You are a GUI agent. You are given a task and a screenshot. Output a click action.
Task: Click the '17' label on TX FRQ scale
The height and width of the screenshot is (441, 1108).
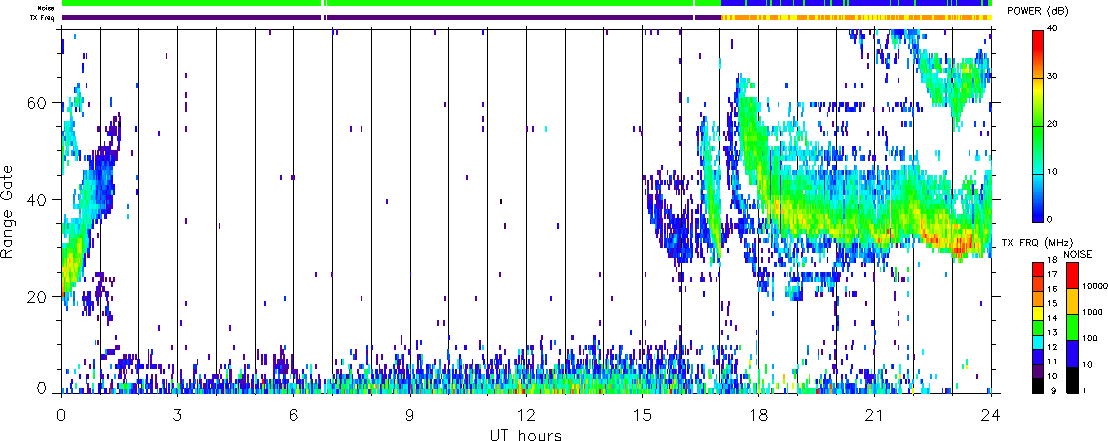tap(1053, 274)
